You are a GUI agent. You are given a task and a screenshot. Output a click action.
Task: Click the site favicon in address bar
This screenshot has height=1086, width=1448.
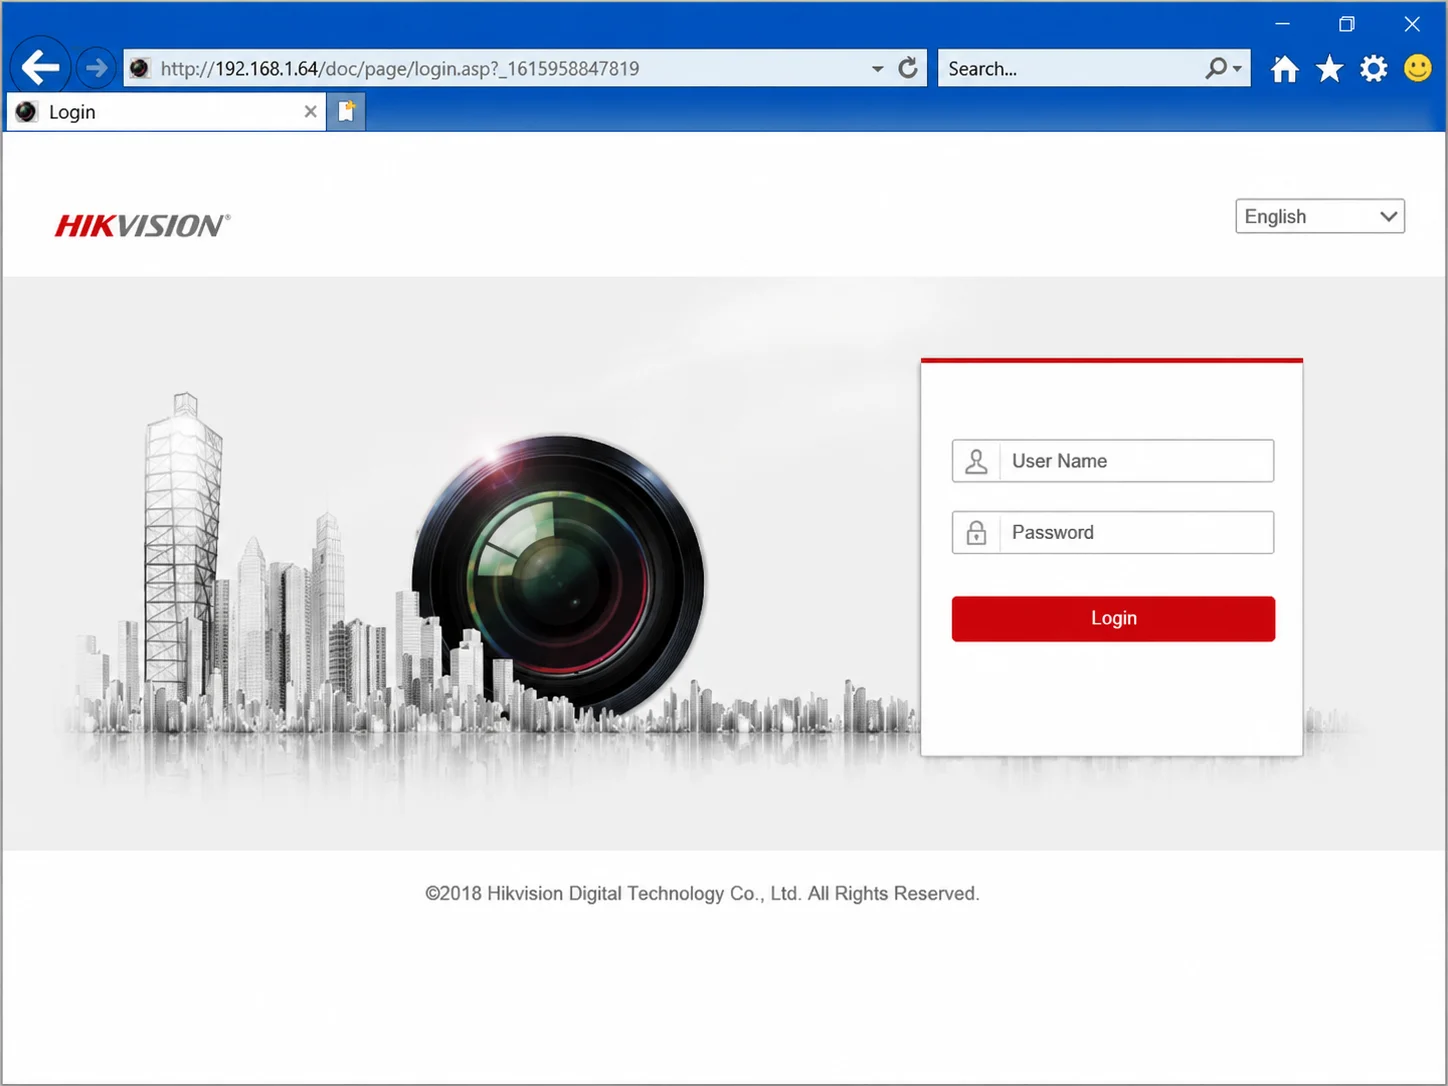pos(140,68)
